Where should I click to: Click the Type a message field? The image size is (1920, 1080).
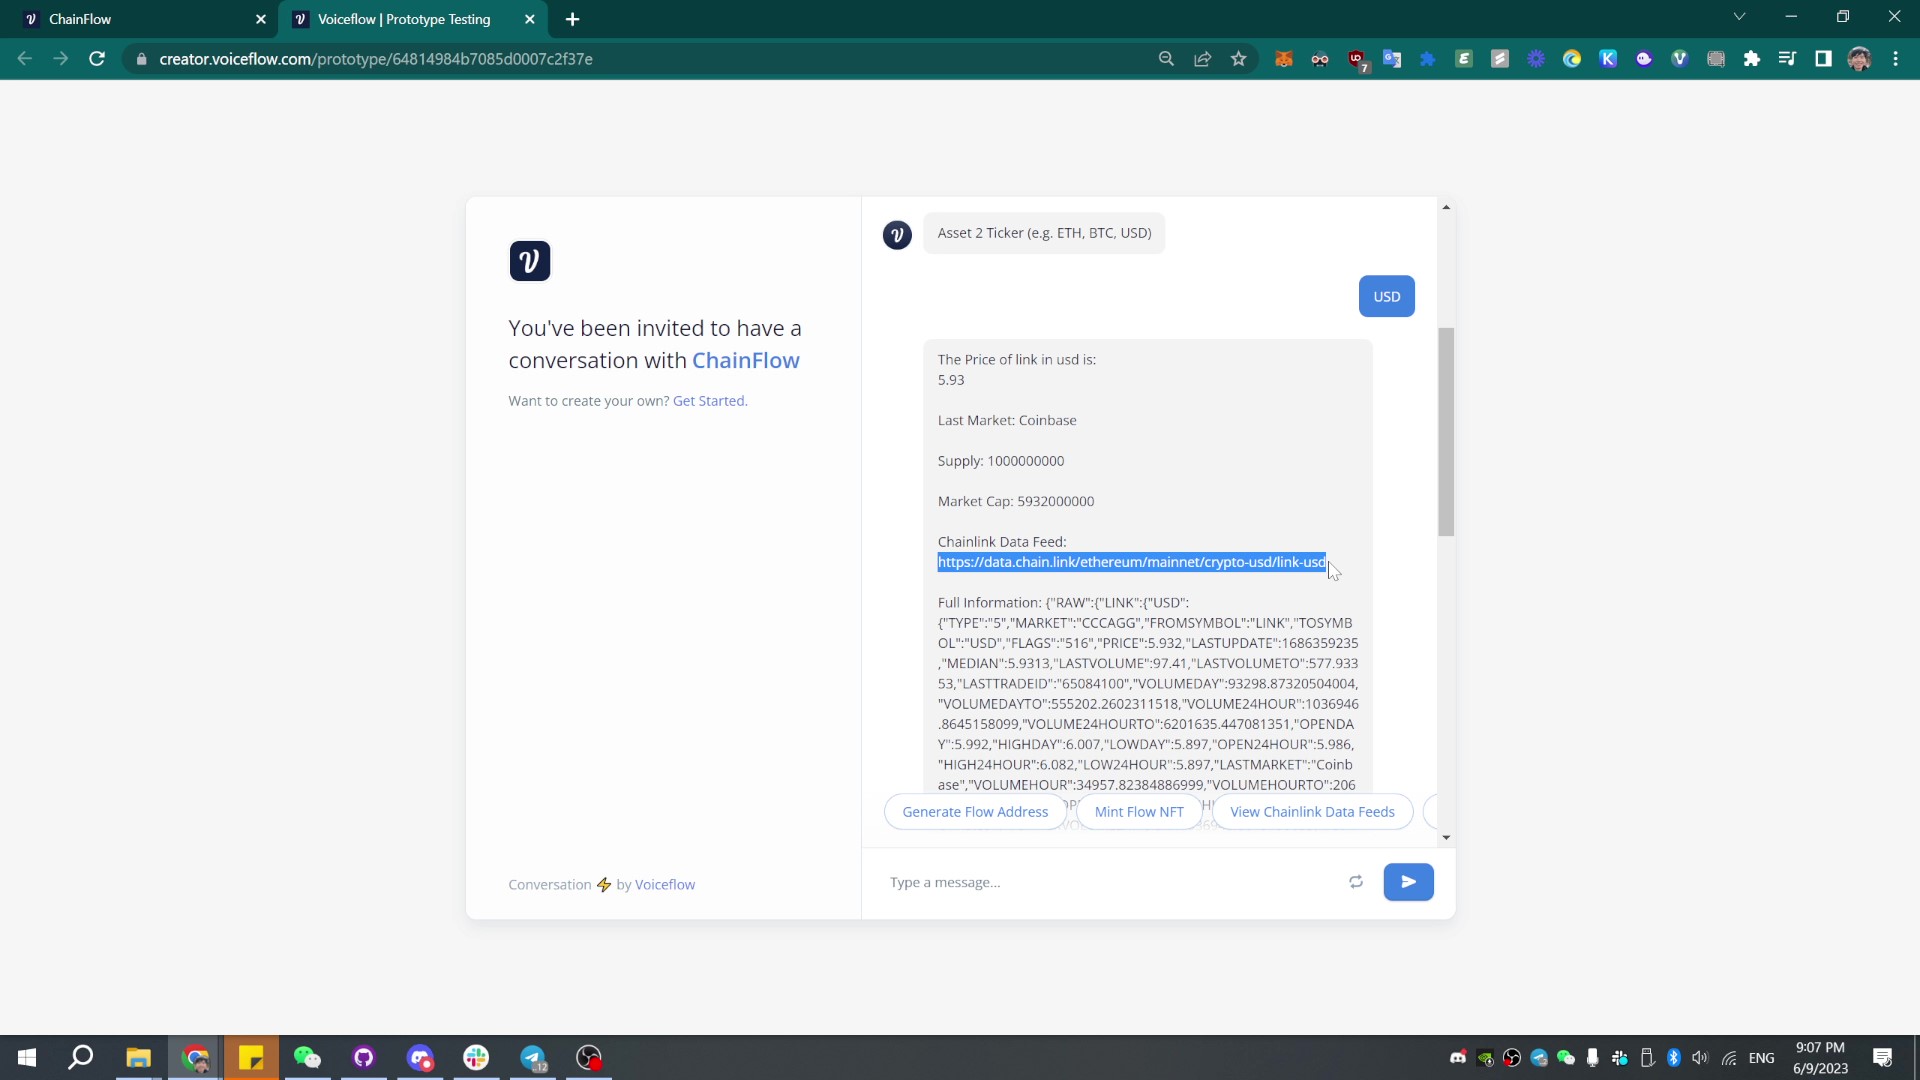click(x=1110, y=882)
